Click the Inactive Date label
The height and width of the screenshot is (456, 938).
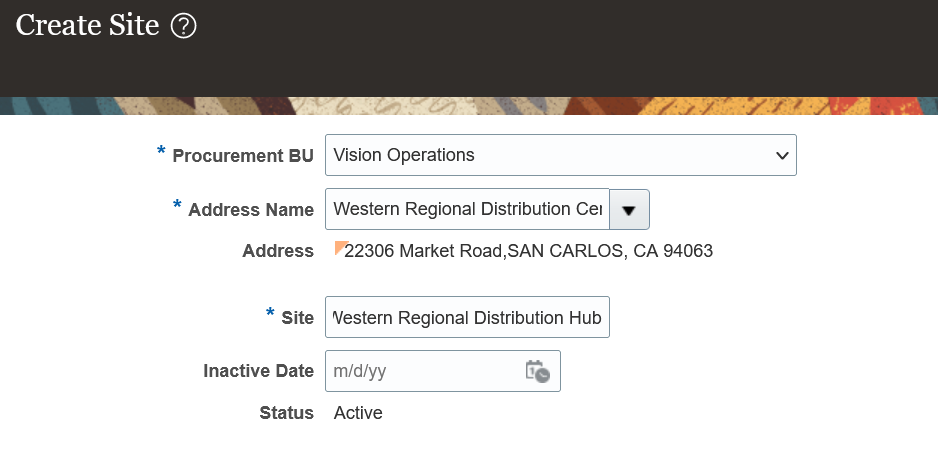258,371
